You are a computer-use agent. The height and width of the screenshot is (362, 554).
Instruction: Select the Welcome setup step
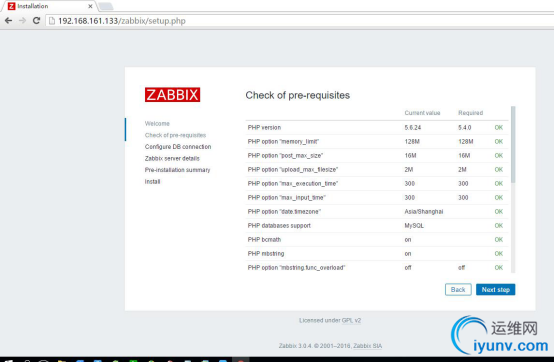click(x=157, y=124)
